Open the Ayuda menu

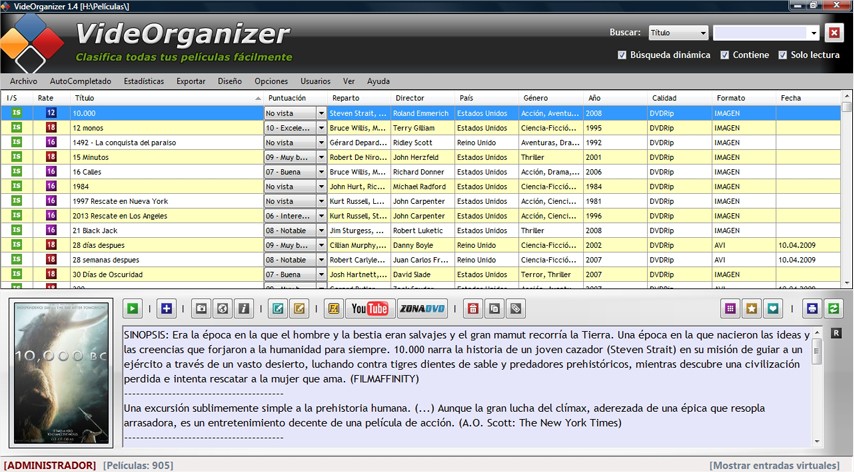click(x=378, y=81)
